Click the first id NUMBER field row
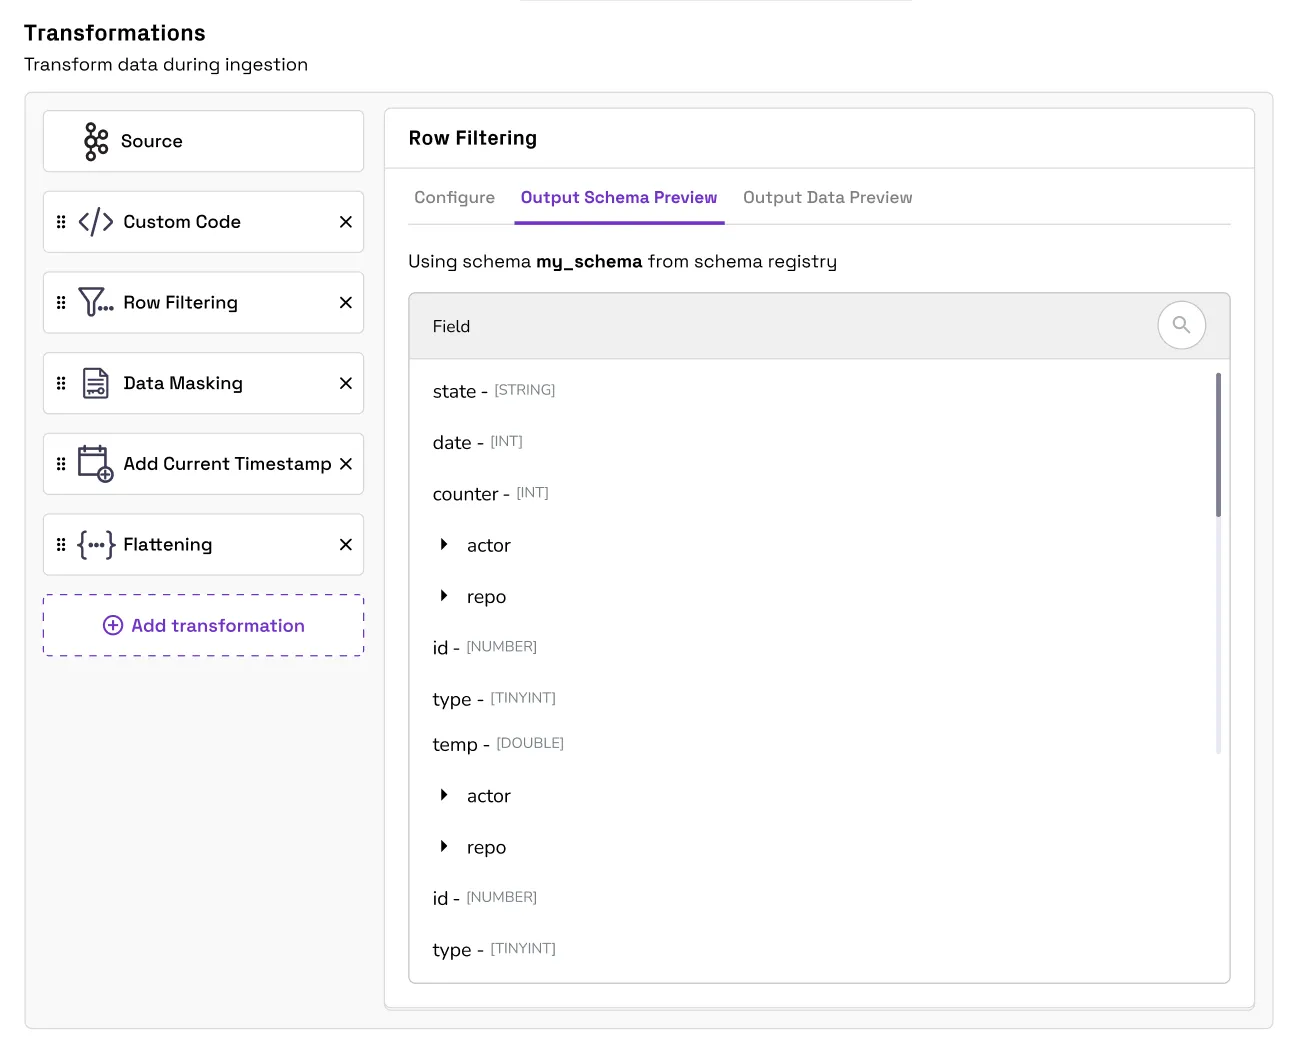This screenshot has height=1045, width=1298. (485, 648)
